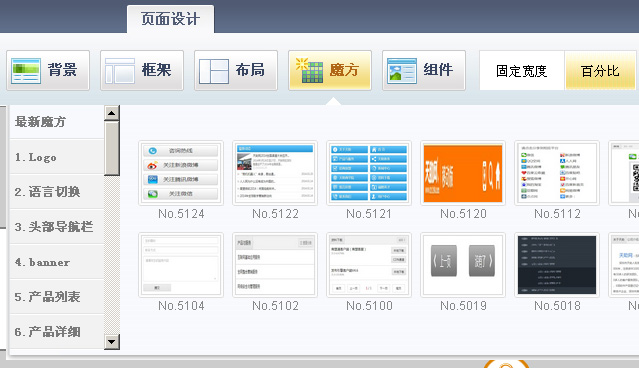Image resolution: width=639 pixels, height=368 pixels.
Task: Select the 布局 layout tool
Action: (x=236, y=70)
